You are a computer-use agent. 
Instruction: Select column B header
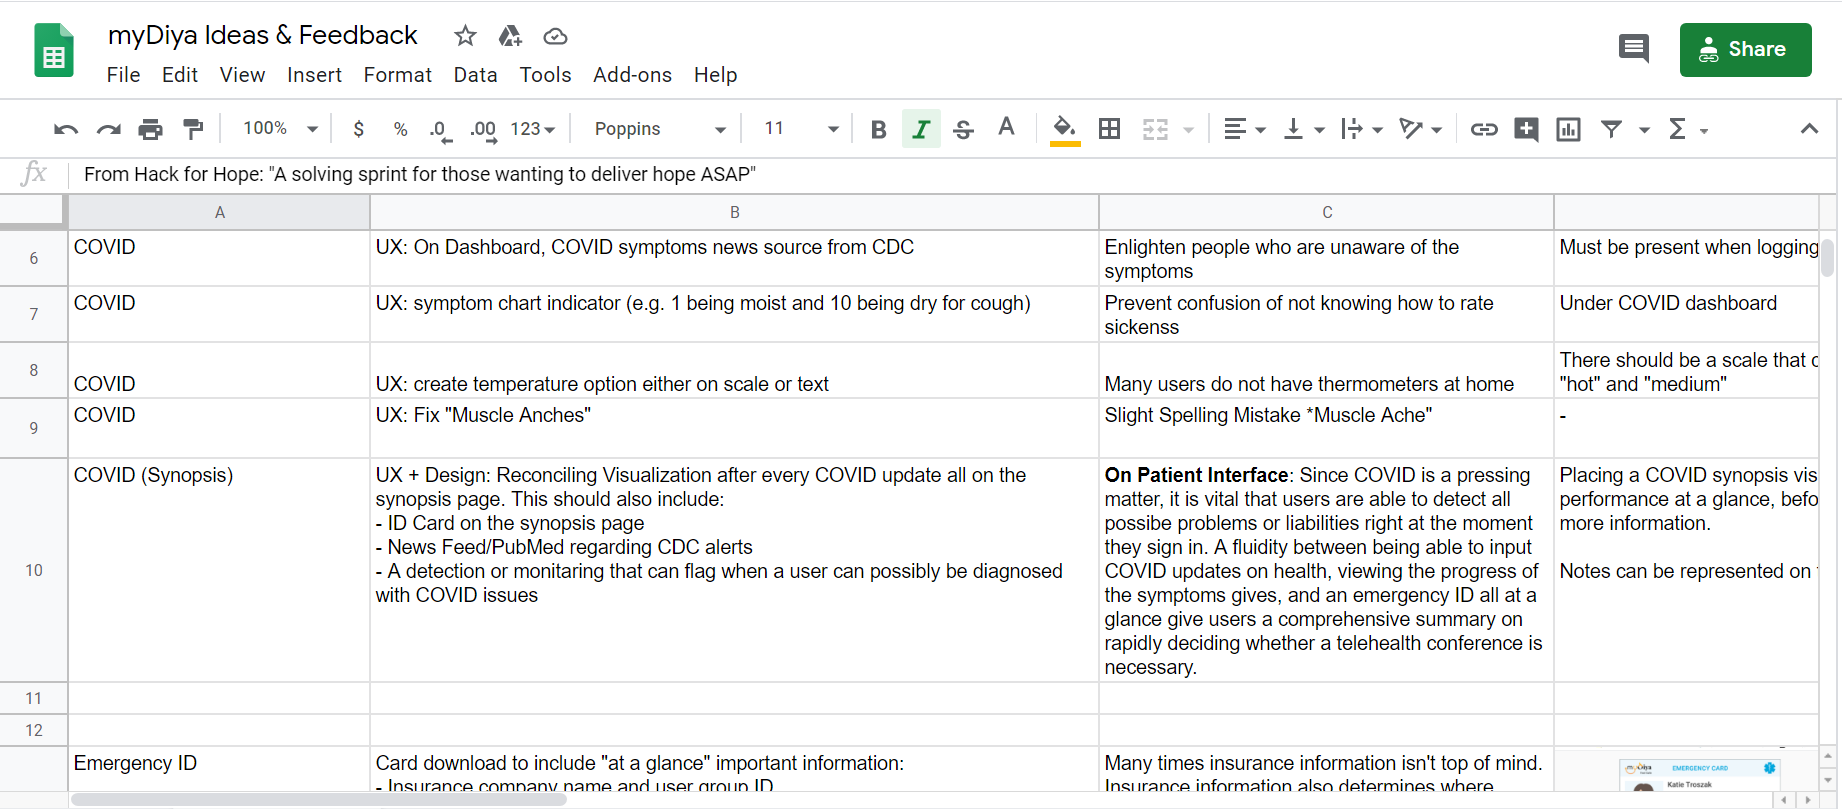pos(734,212)
